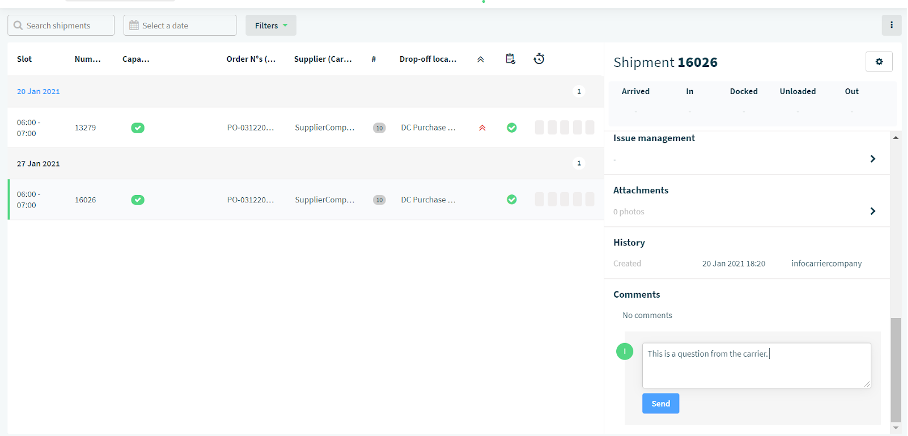Click SupplierComp... cell in row 16026

tap(324, 200)
